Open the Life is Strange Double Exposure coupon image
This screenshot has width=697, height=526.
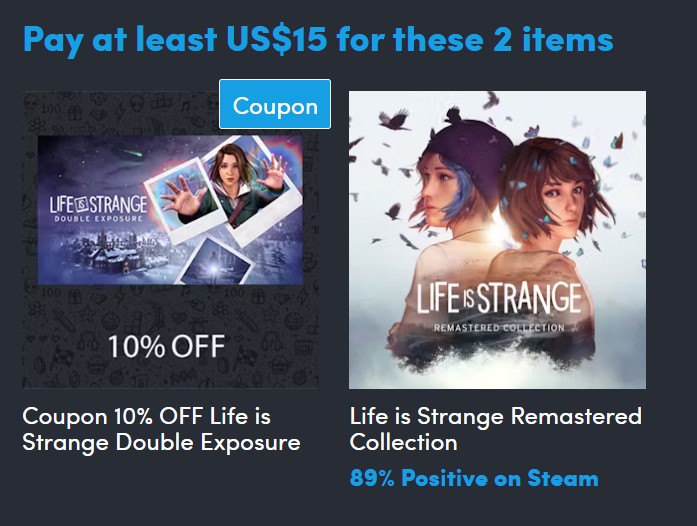coord(171,240)
